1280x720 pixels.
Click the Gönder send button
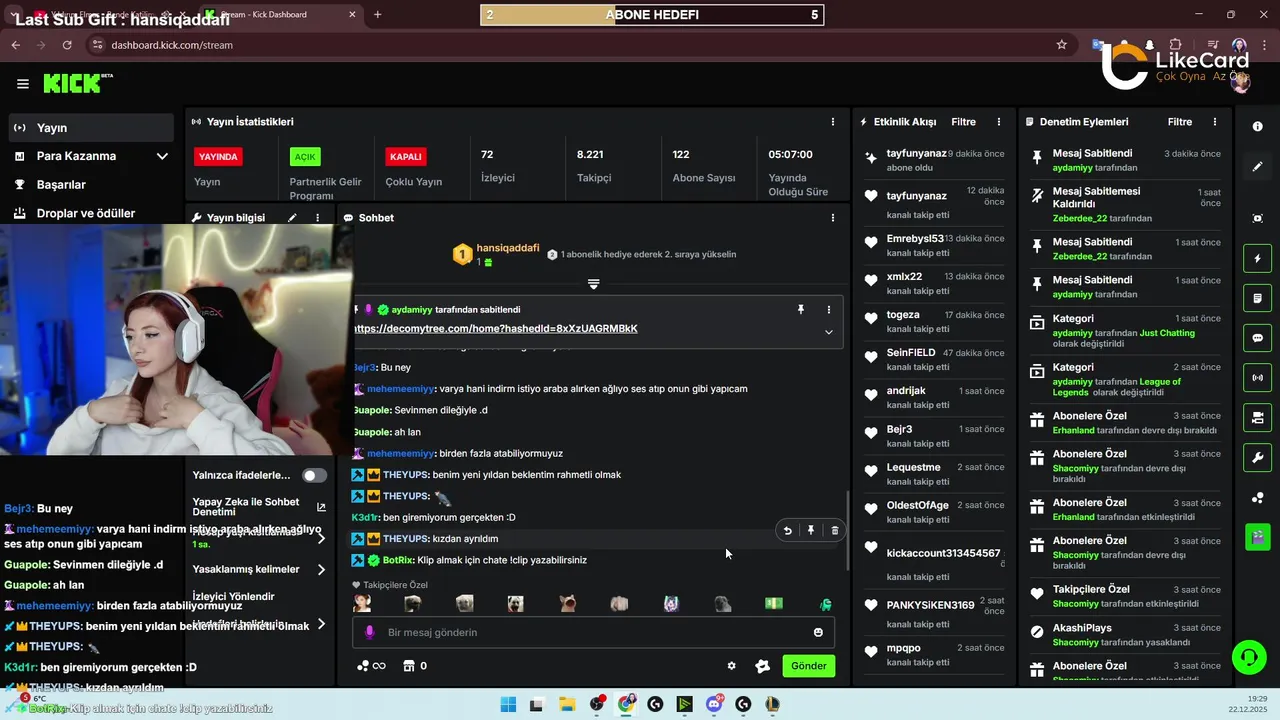pos(808,666)
